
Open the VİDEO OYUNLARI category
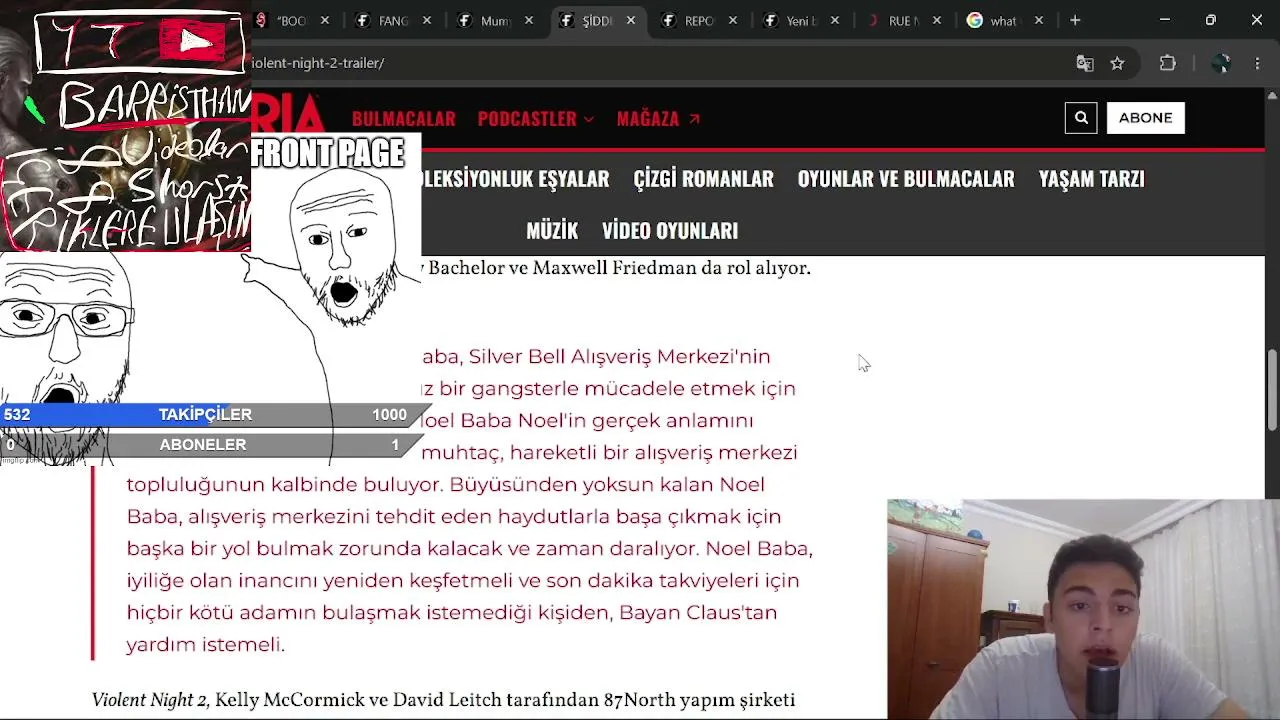click(x=670, y=231)
